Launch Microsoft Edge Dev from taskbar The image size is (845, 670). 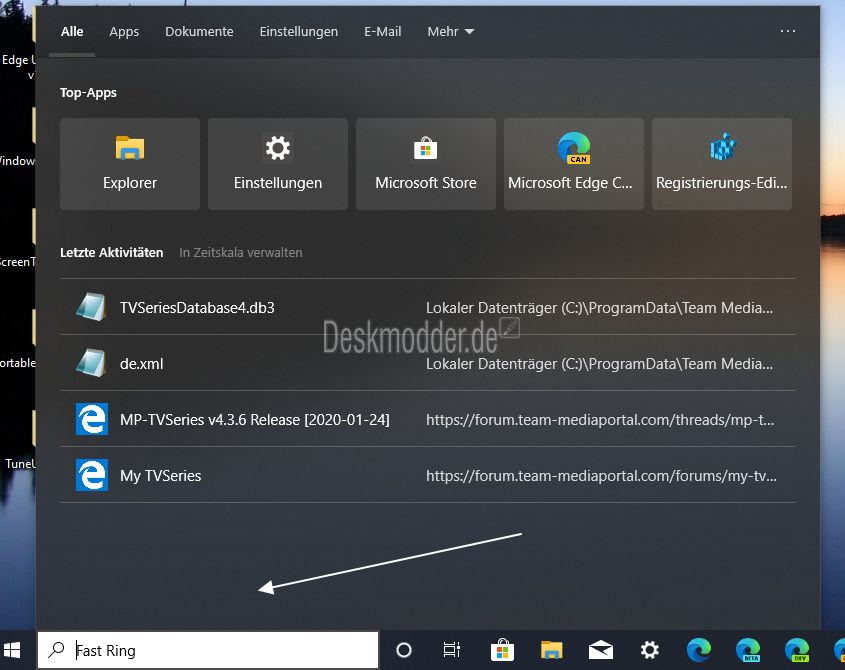(797, 650)
